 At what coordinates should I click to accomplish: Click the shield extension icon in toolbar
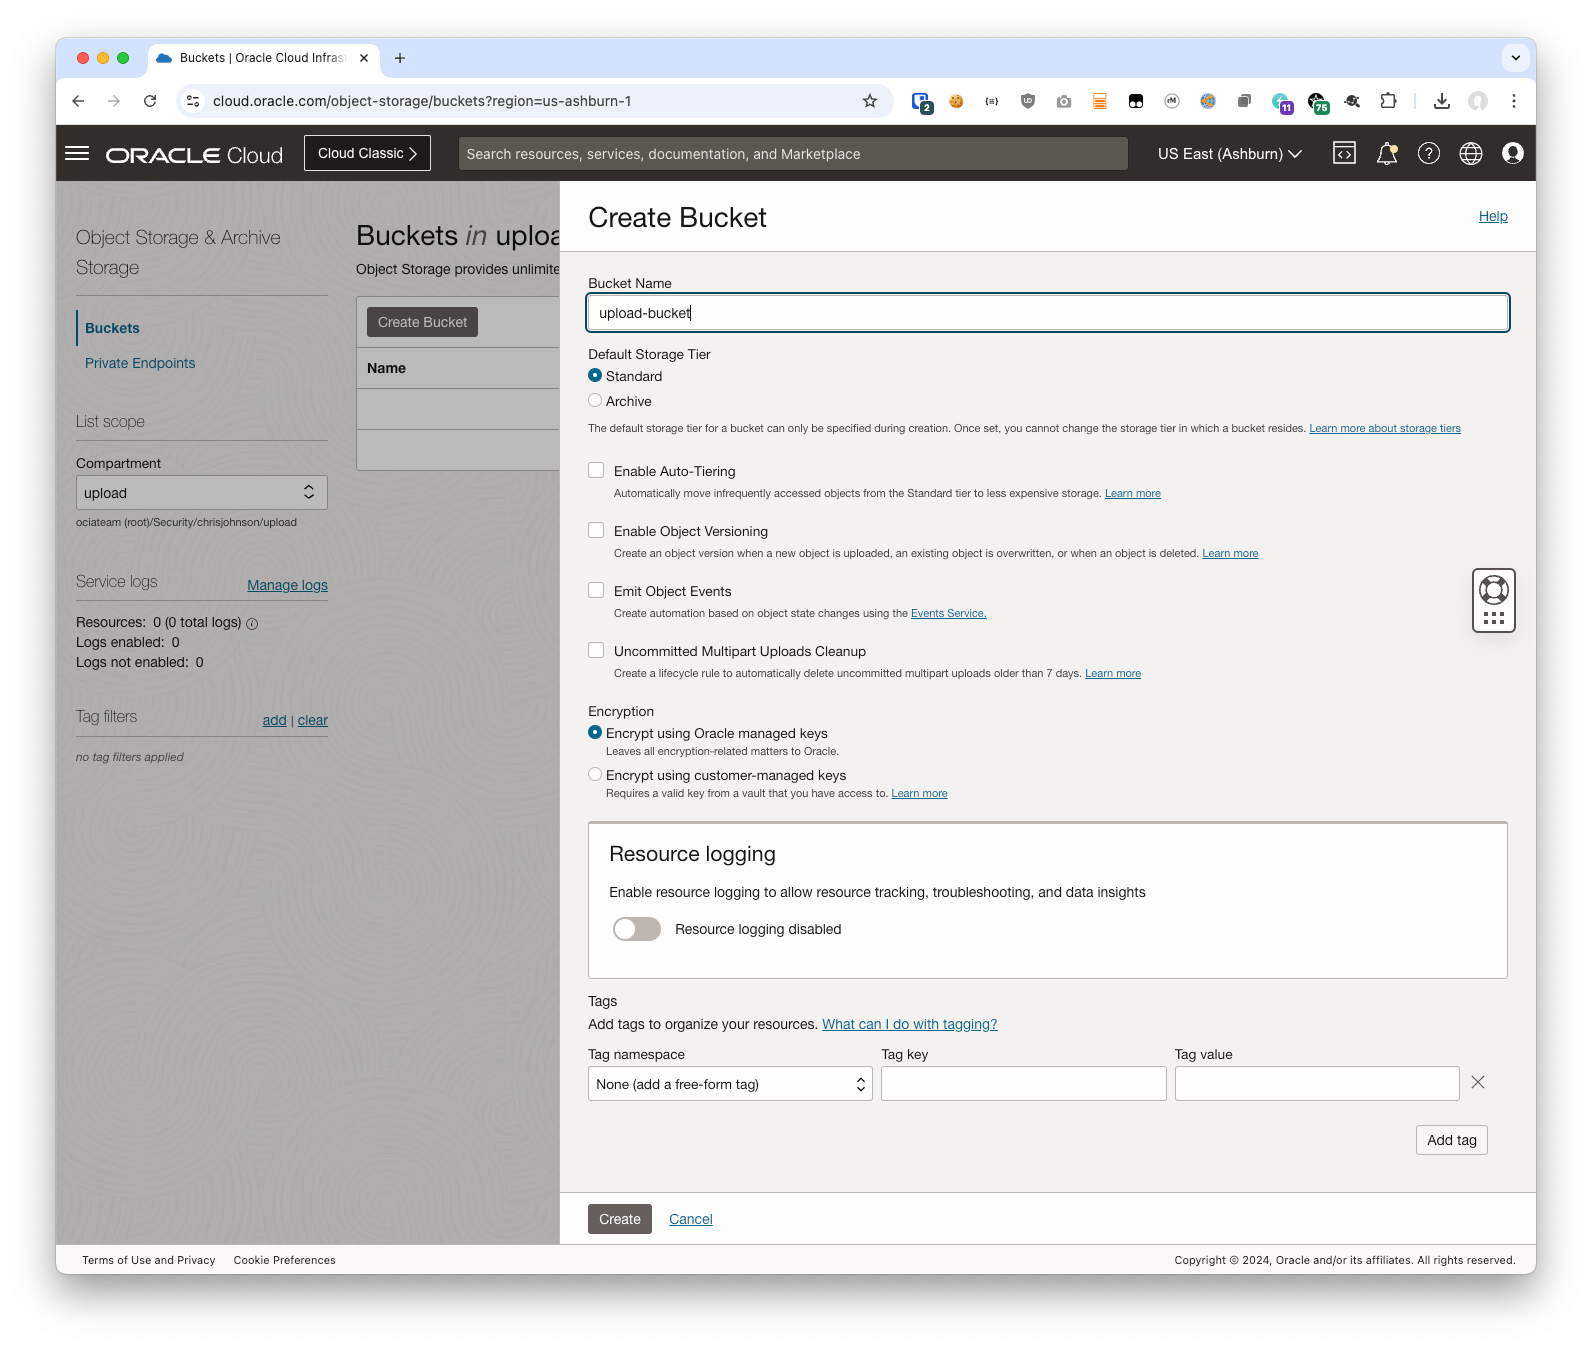[1028, 101]
